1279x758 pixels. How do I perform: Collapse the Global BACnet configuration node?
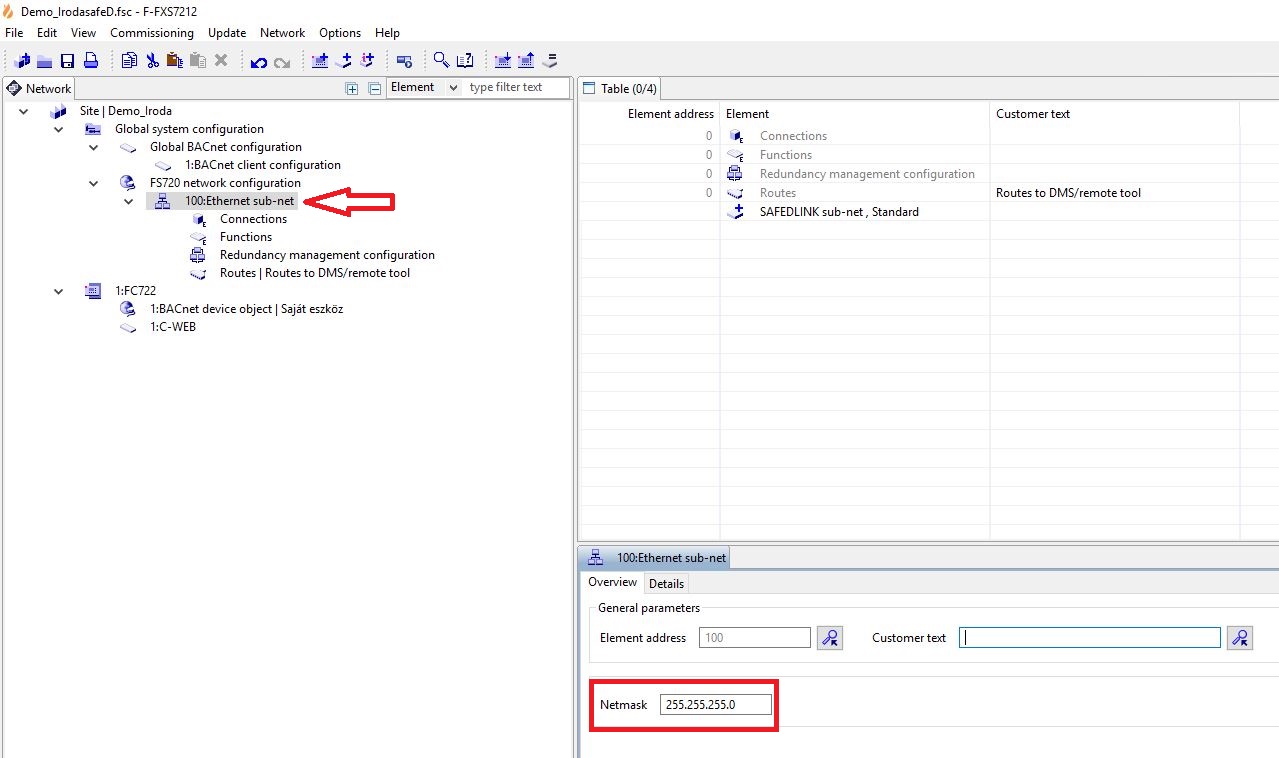point(94,147)
